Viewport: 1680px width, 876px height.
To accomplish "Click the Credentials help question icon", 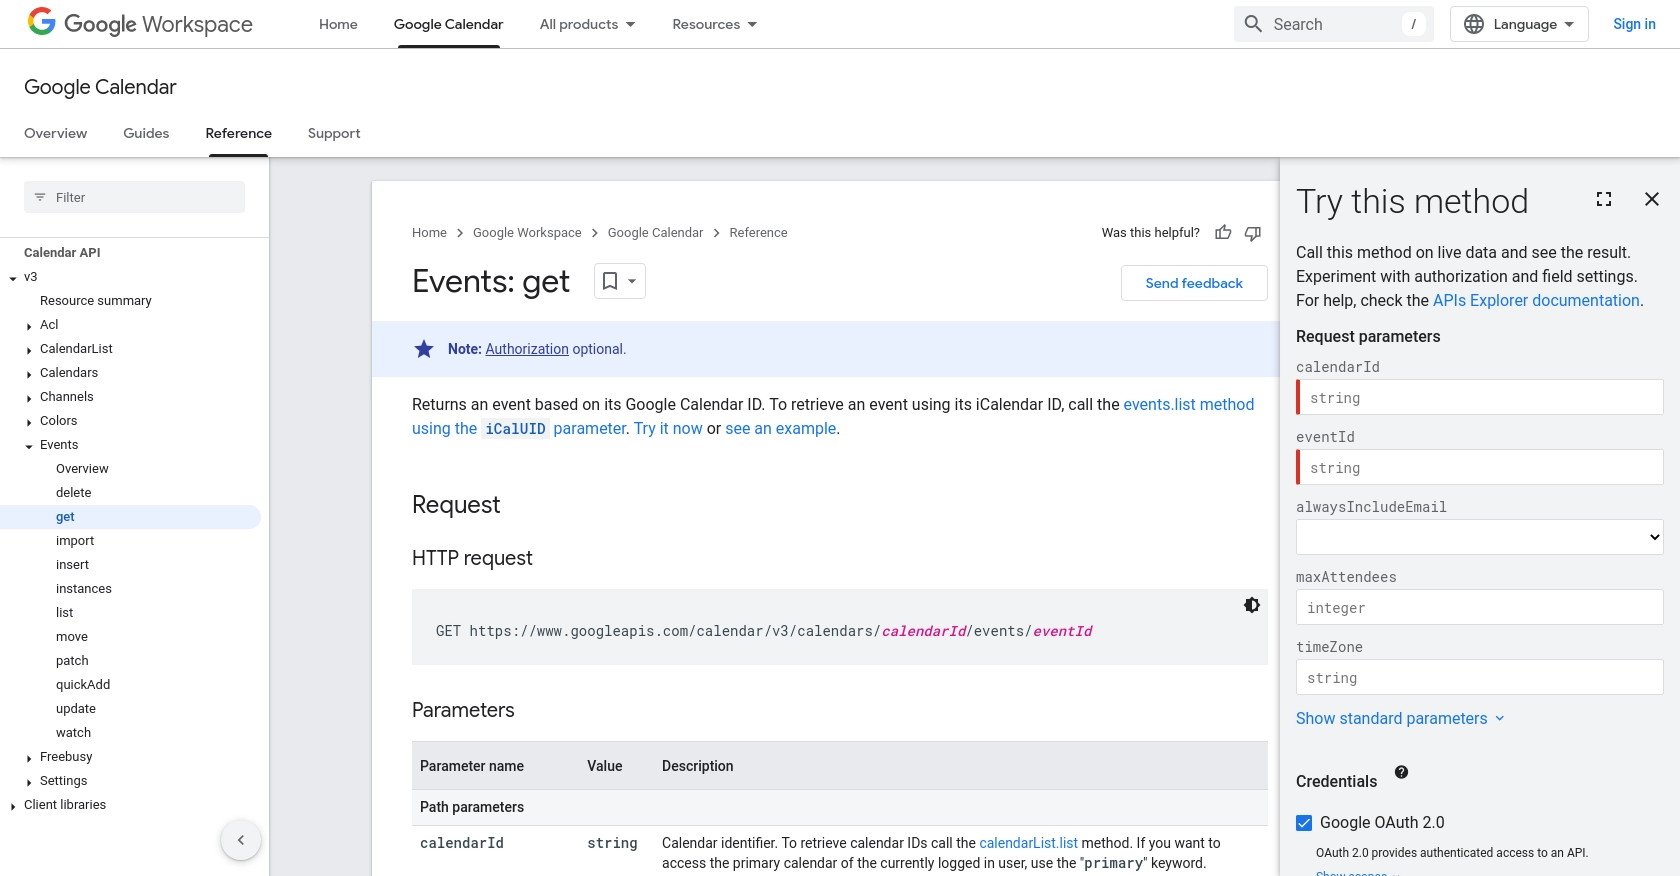I will click(x=1401, y=772).
